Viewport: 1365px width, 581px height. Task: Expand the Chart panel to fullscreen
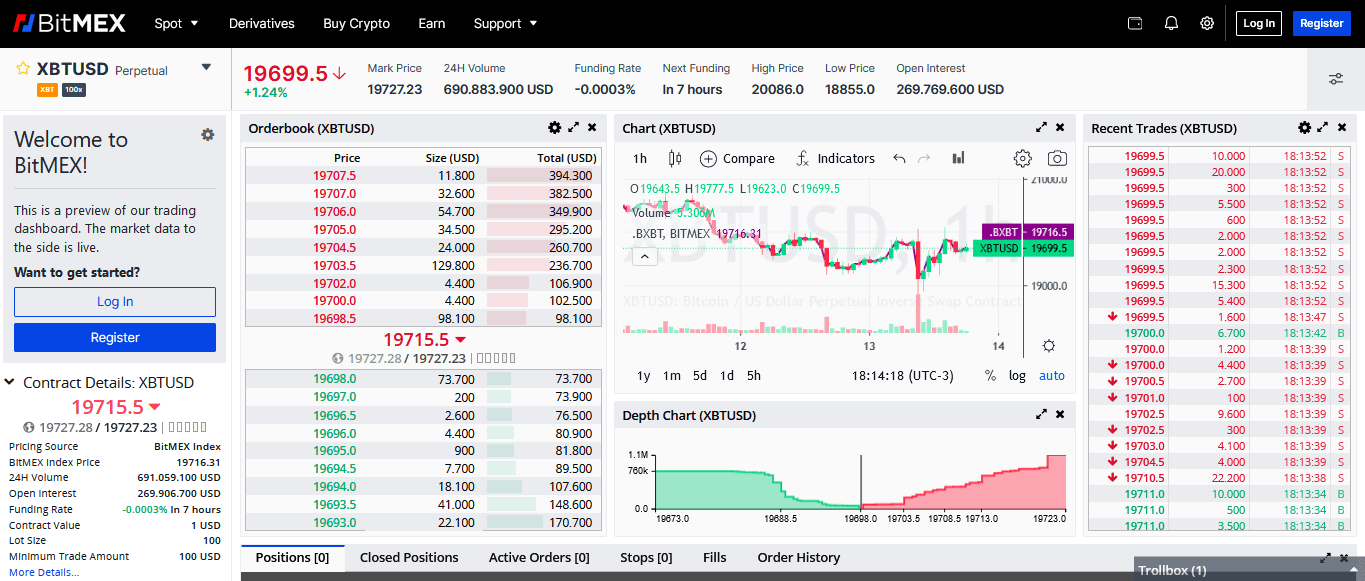pos(1041,128)
